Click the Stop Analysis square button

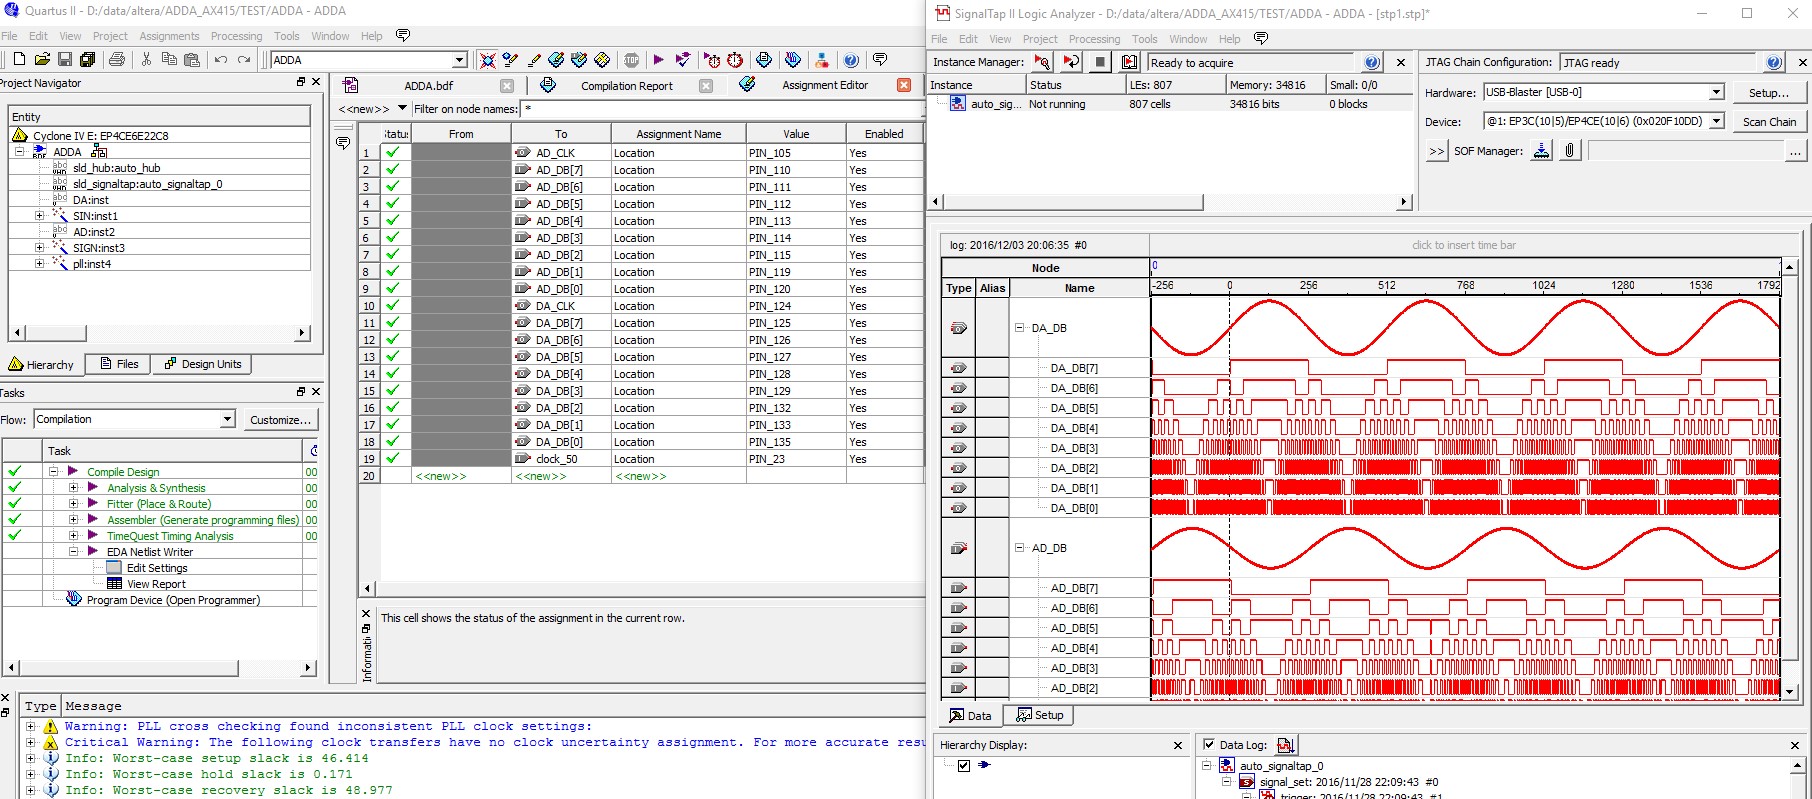tap(1100, 62)
